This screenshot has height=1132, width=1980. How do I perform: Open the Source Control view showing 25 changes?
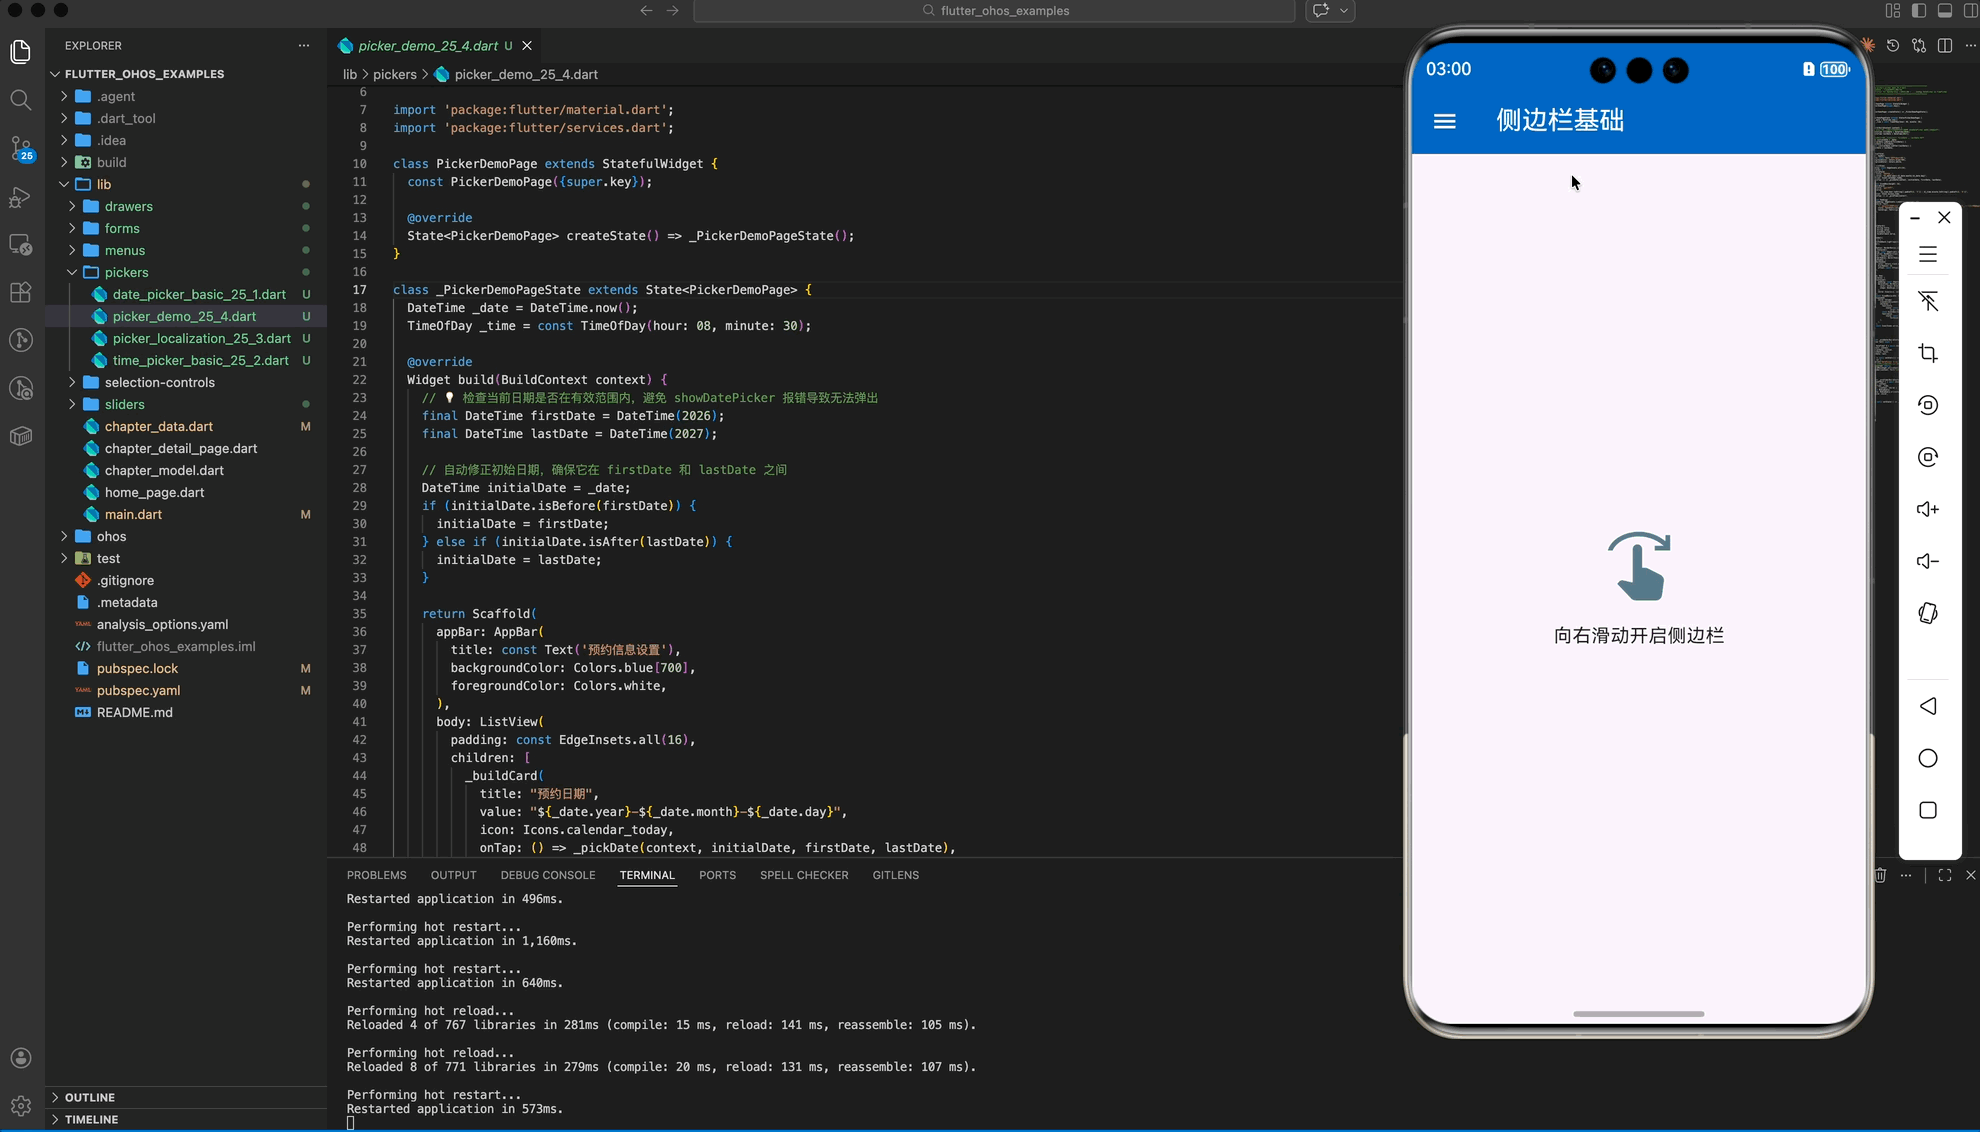click(20, 147)
